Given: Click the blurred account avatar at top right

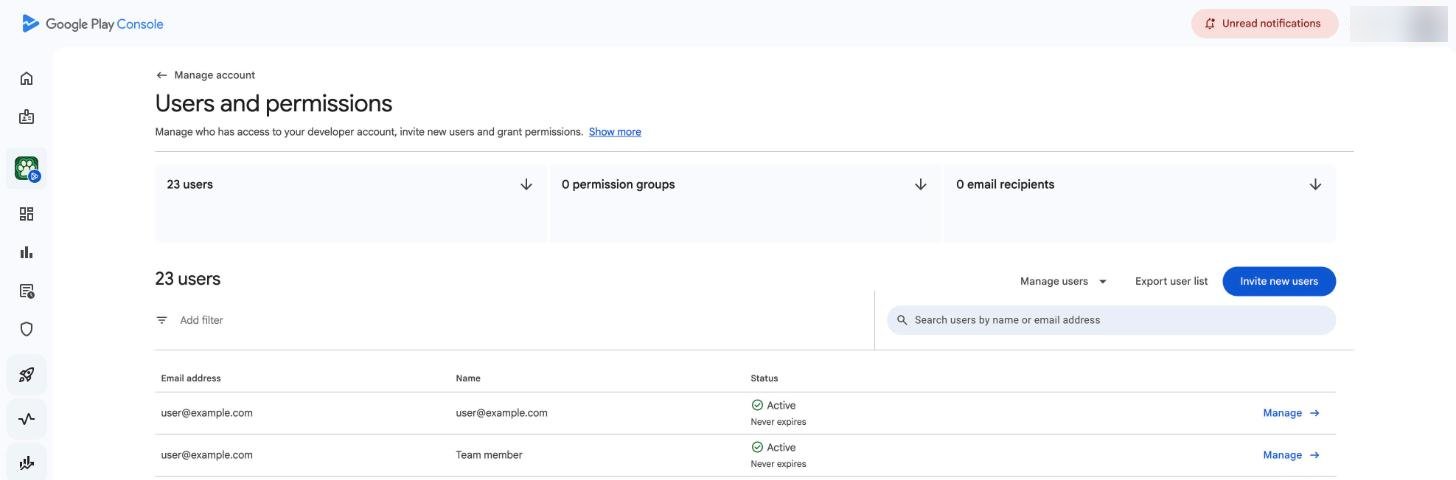Looking at the screenshot, I should coord(1398,23).
